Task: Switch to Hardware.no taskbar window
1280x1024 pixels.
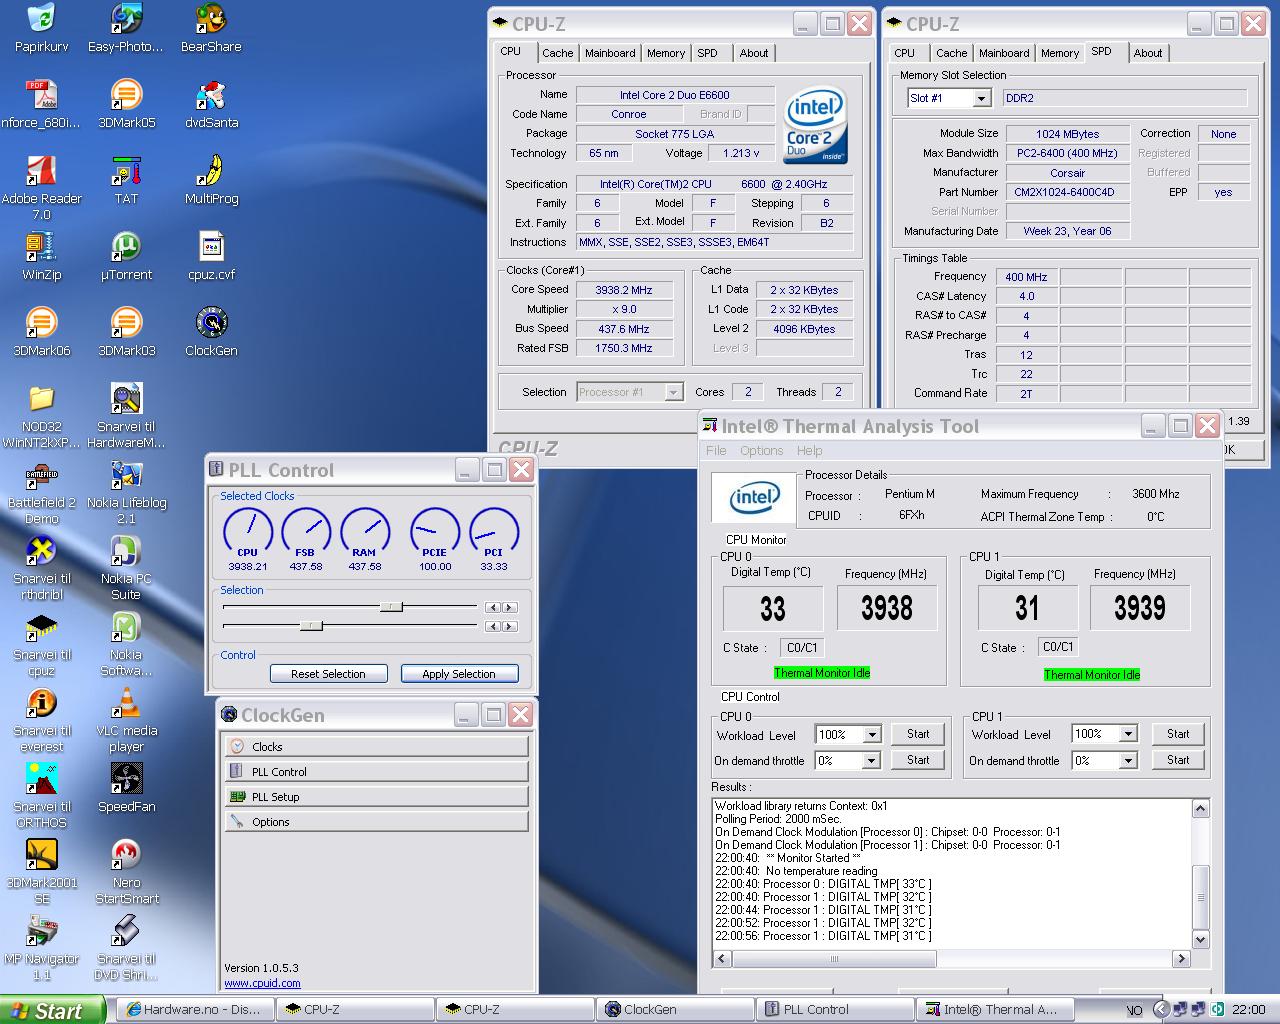Action: click(x=193, y=1010)
